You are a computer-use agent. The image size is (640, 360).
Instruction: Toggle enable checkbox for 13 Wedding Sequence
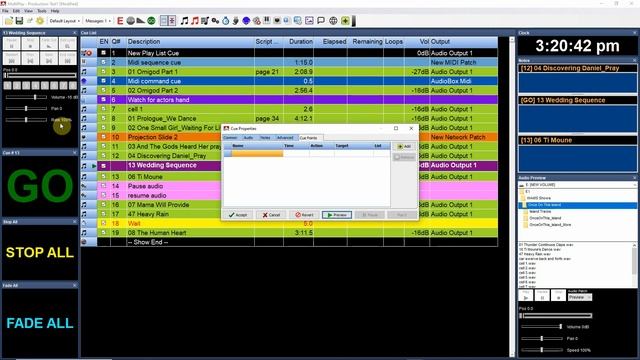coord(104,166)
